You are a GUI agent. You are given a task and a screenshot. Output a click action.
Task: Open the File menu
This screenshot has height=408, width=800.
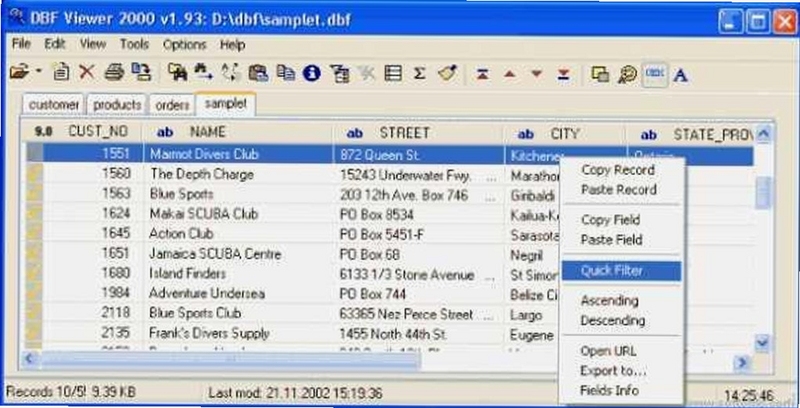click(x=21, y=44)
